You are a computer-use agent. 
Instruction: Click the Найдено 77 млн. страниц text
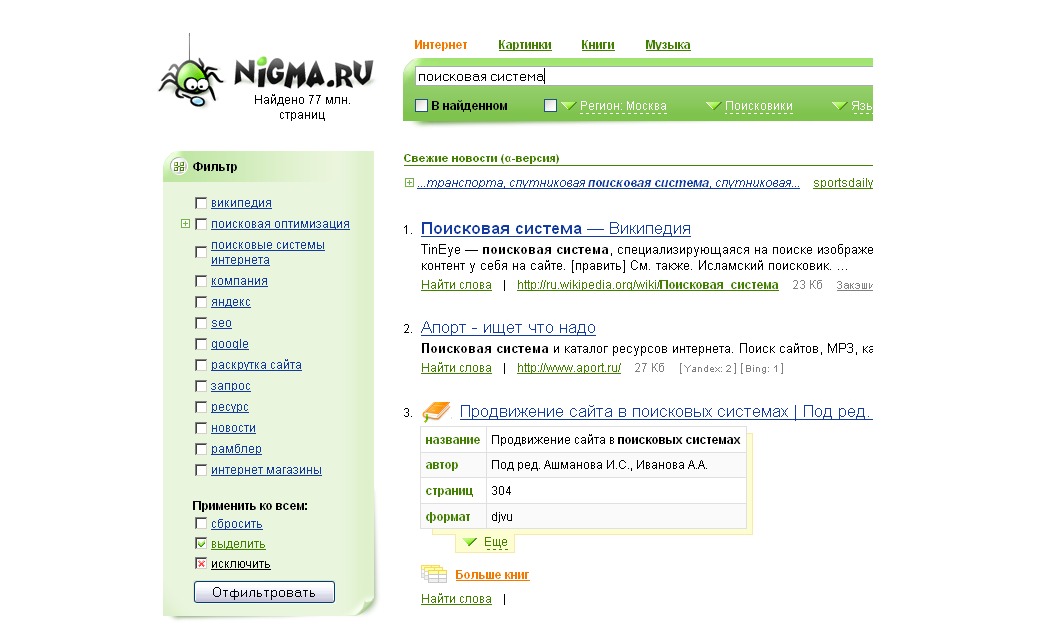click(x=302, y=107)
